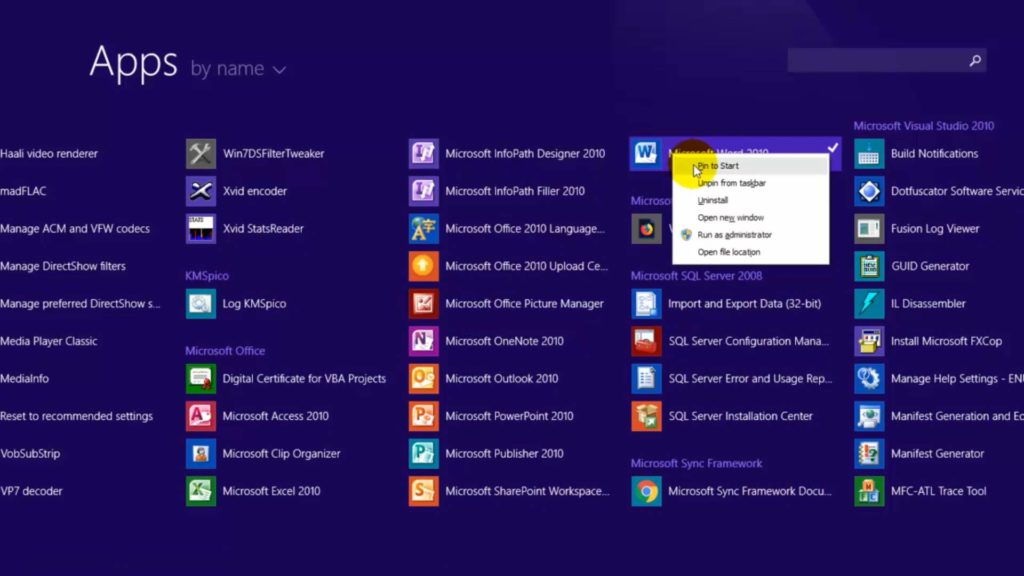This screenshot has width=1024, height=576.
Task: Choose Unpin from taskbar
Action: [x=751, y=184]
